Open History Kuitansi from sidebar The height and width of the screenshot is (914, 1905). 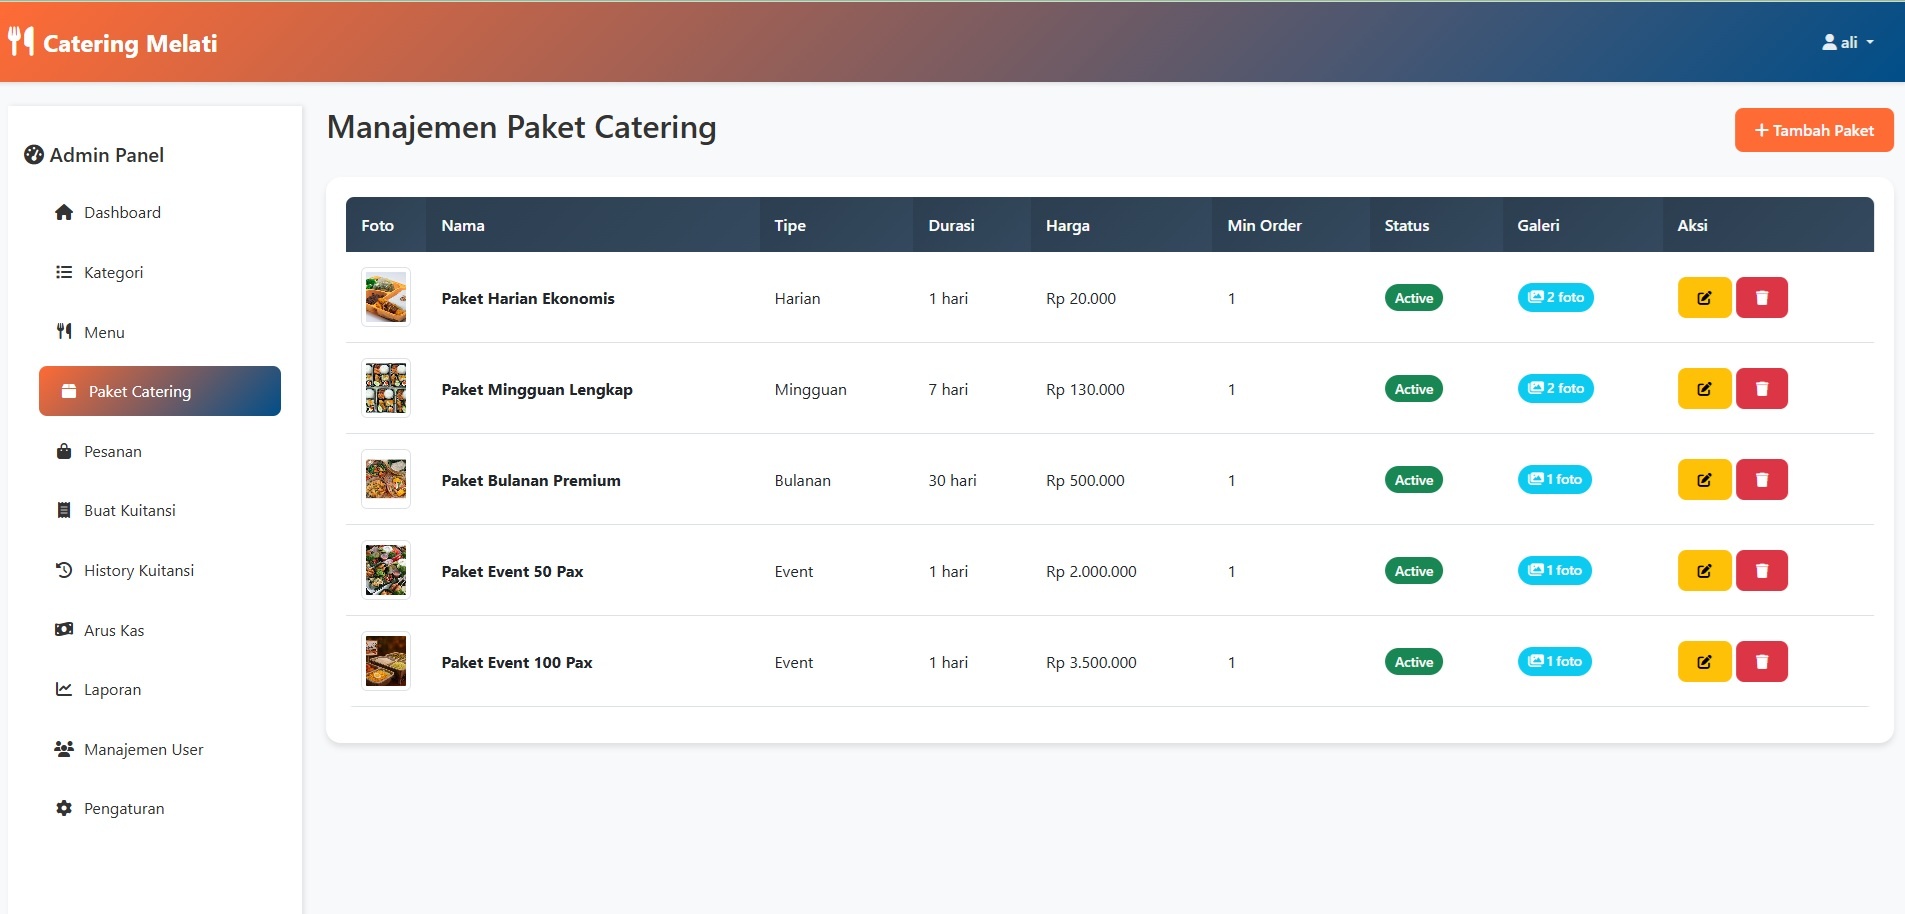[x=139, y=571]
